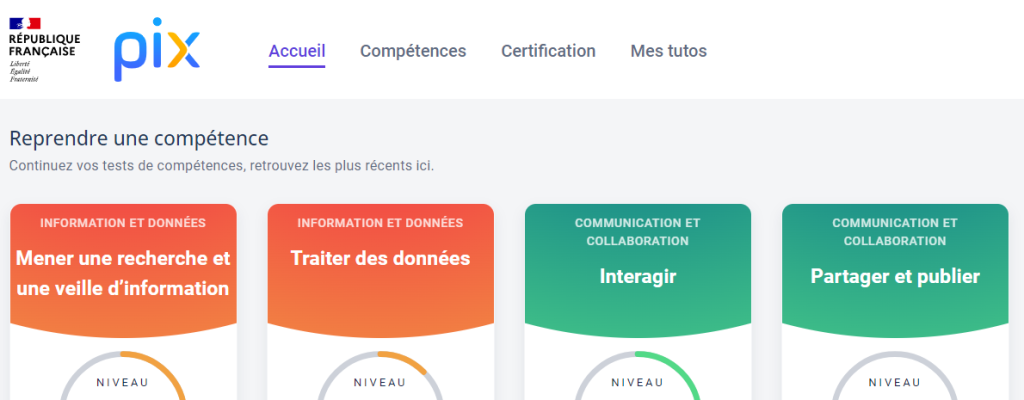Click the green level gauge under Interagir
The image size is (1024, 400).
637,382
